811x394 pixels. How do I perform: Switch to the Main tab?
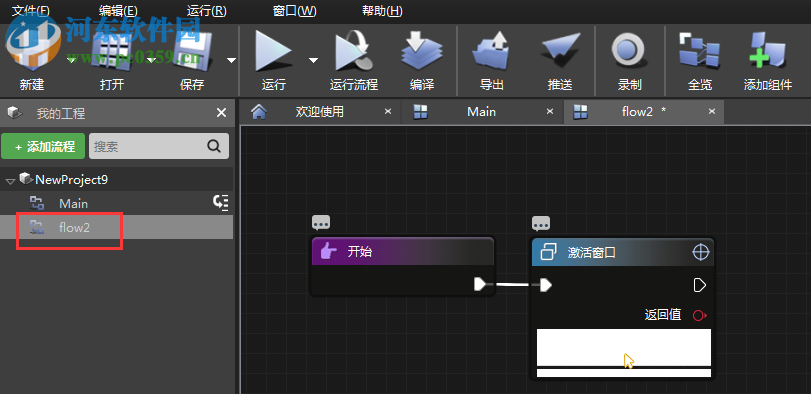click(x=482, y=112)
